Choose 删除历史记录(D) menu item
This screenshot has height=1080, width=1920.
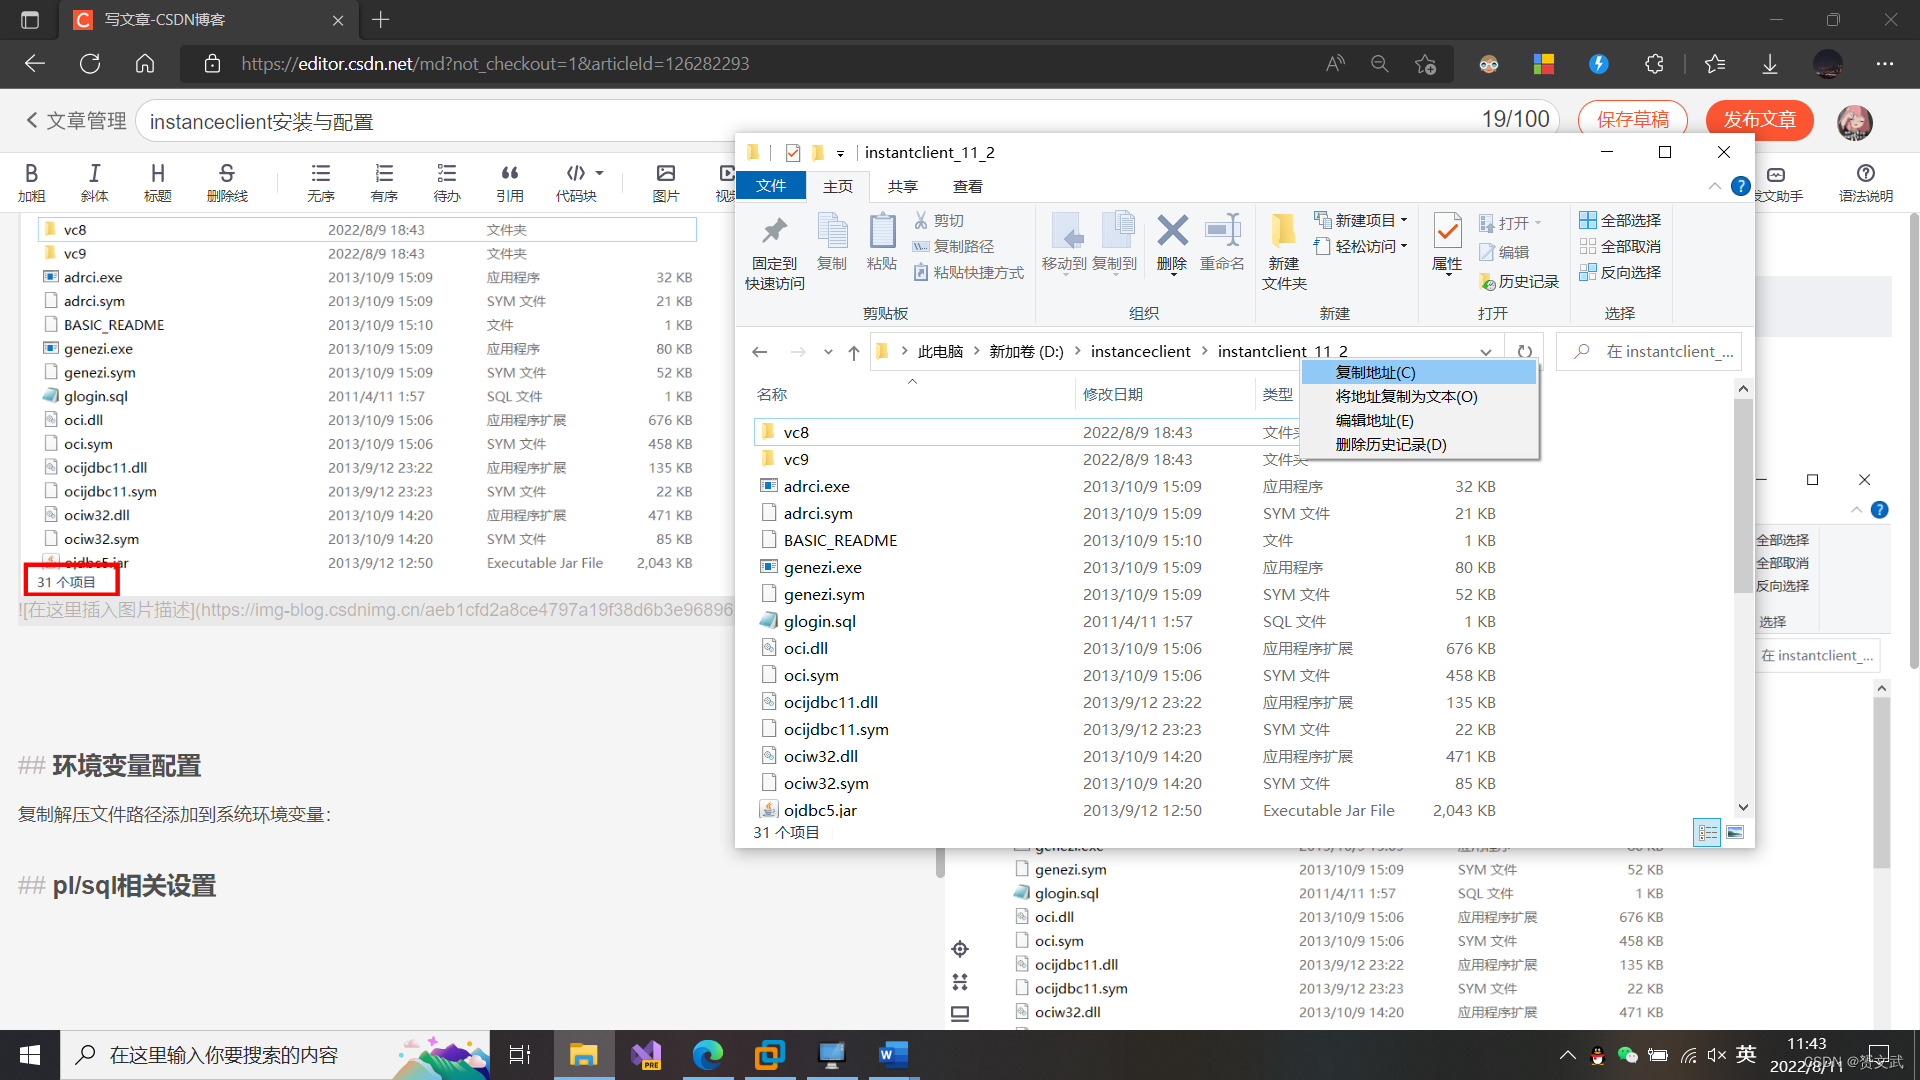click(x=1419, y=444)
